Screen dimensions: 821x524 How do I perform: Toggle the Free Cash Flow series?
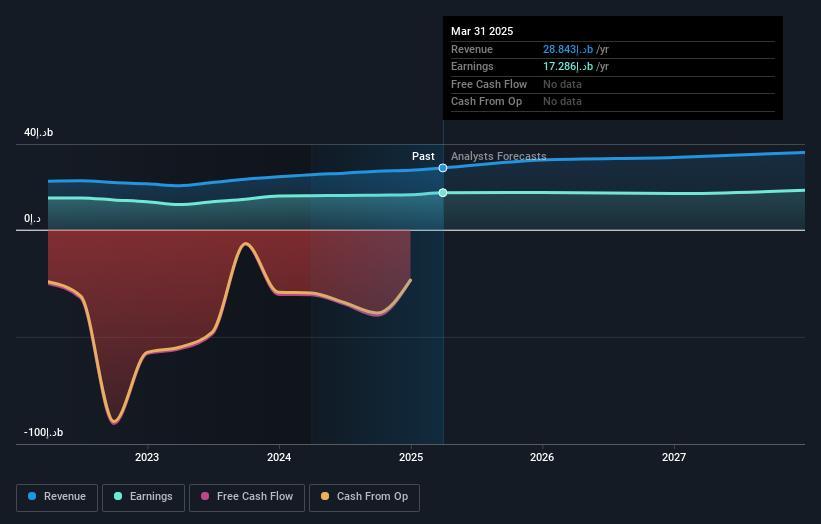[247, 497]
